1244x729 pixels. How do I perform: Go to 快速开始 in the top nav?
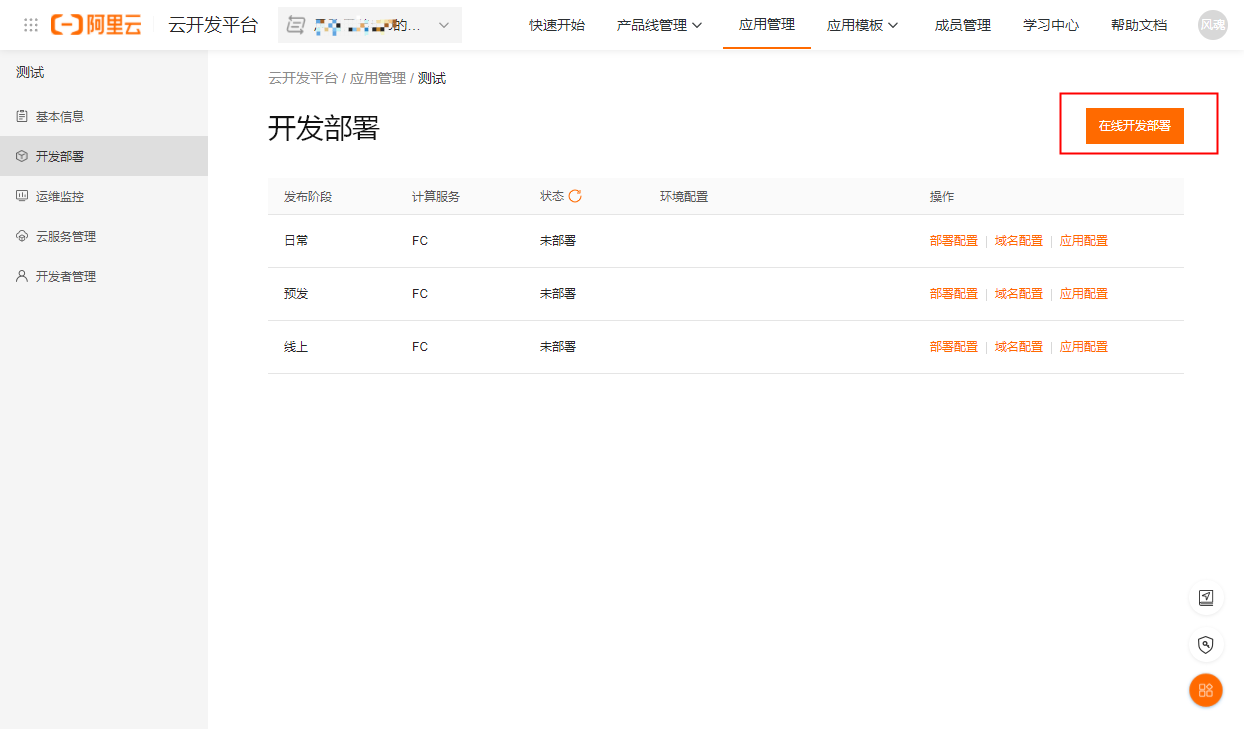point(557,25)
